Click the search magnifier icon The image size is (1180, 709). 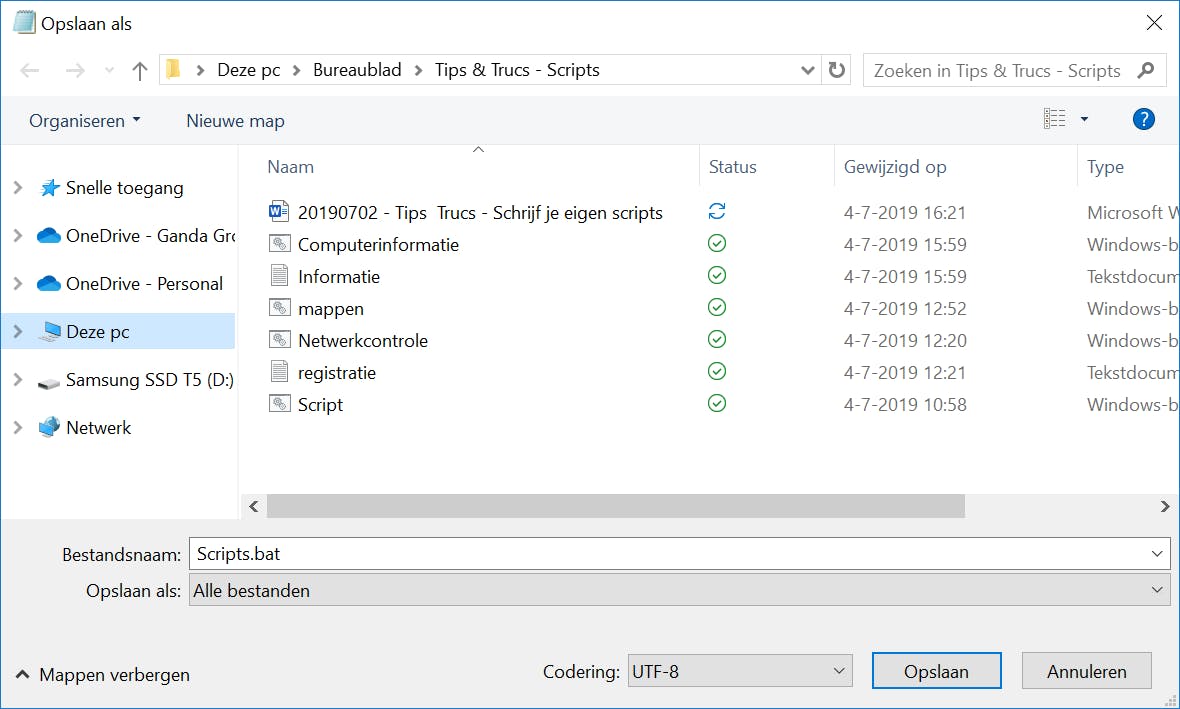[1146, 71]
